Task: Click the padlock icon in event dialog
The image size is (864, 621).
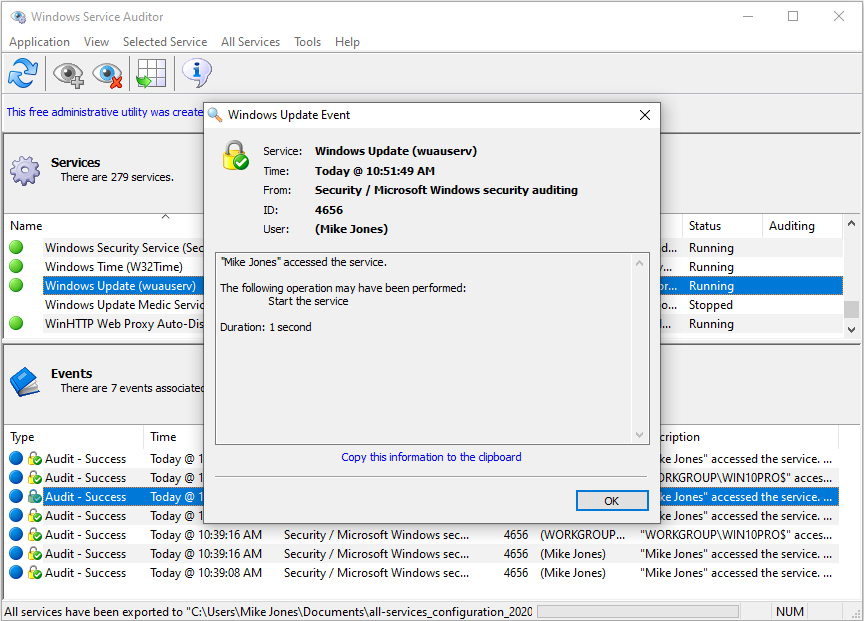Action: coord(235,155)
